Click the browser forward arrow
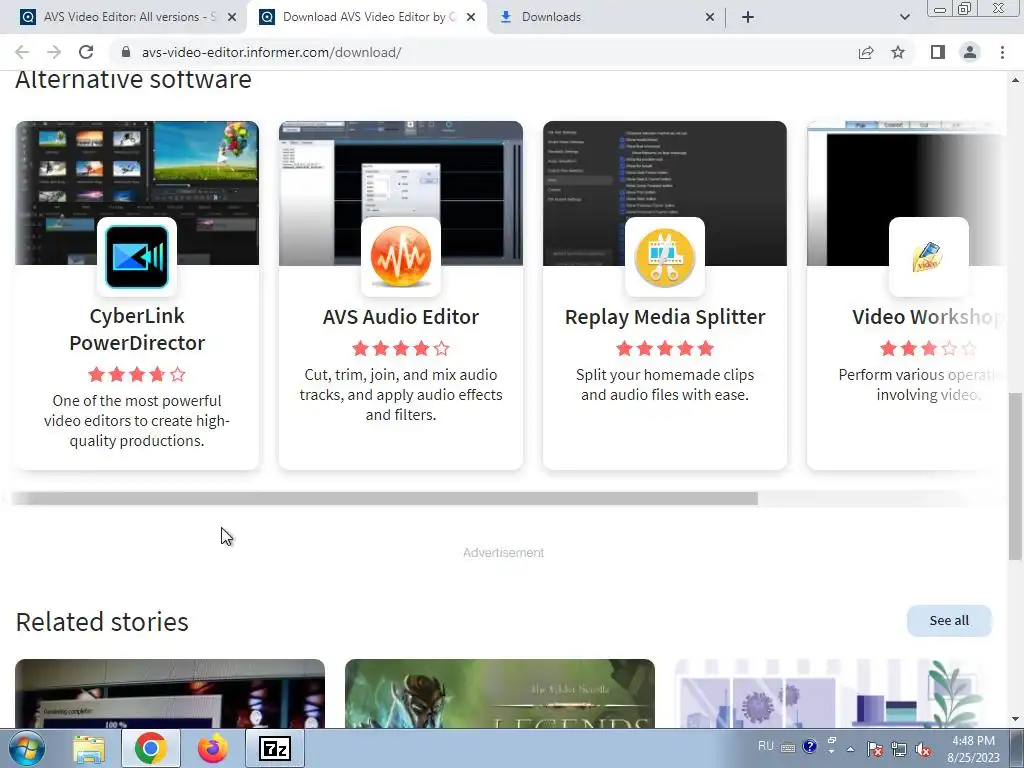1024x768 pixels. coord(54,52)
